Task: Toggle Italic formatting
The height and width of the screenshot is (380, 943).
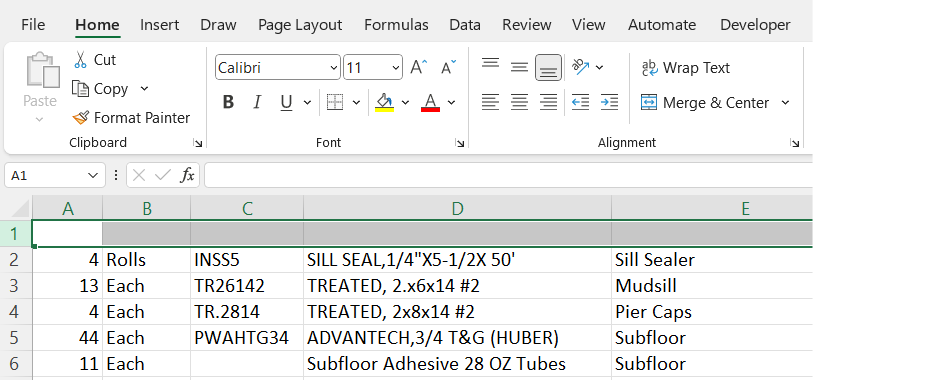Action: pyautogui.click(x=257, y=103)
